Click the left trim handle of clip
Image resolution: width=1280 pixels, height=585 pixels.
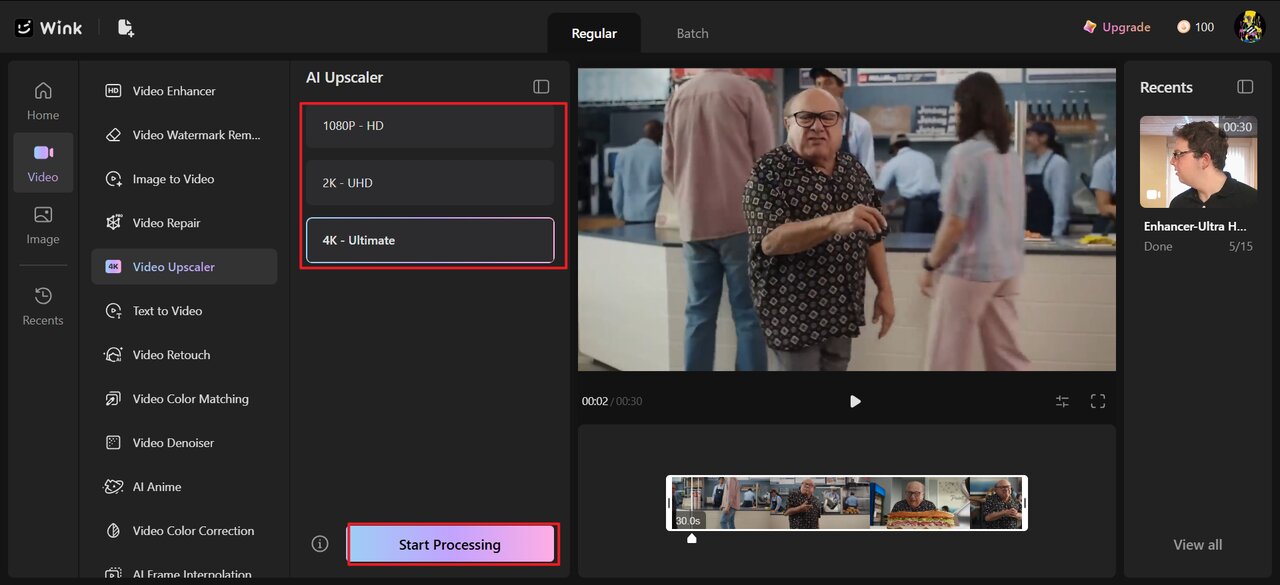pos(669,502)
